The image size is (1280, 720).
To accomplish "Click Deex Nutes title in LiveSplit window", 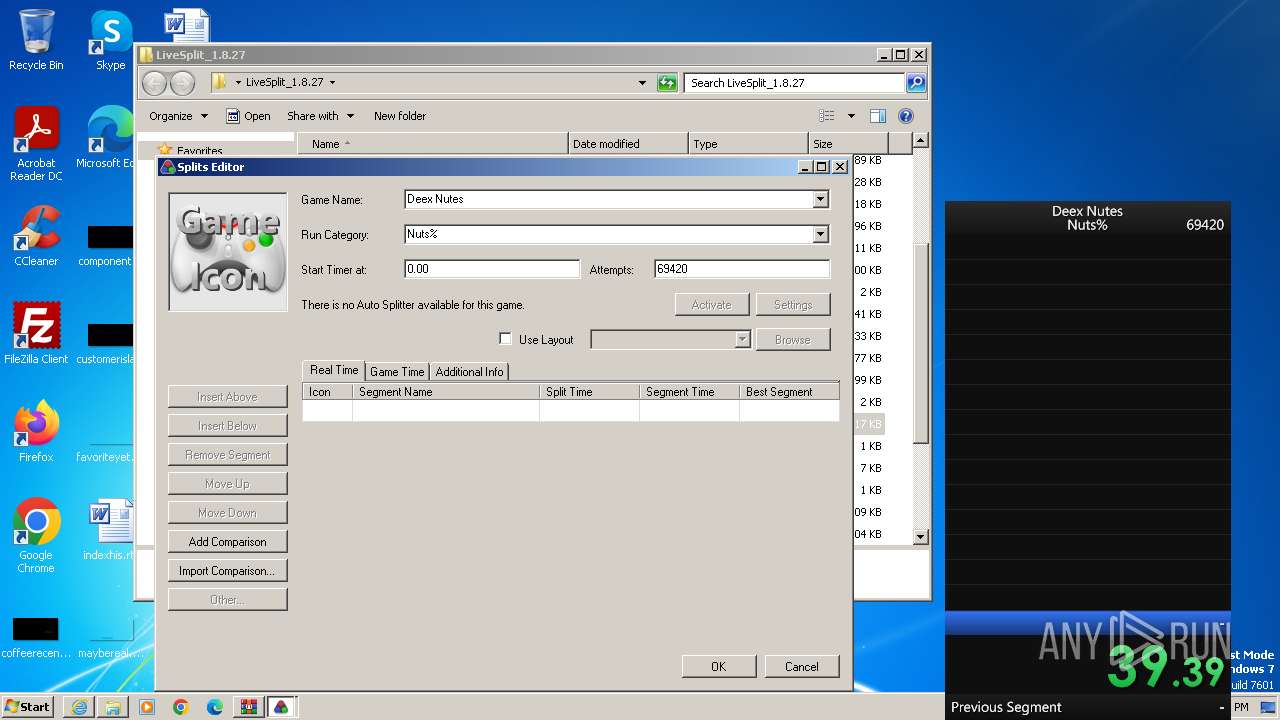I will point(1087,211).
